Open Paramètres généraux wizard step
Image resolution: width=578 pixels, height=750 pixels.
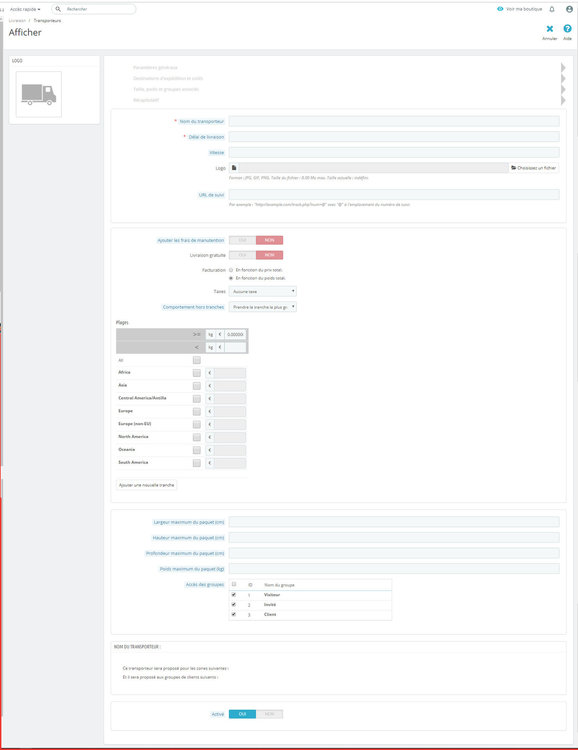pos(155,67)
